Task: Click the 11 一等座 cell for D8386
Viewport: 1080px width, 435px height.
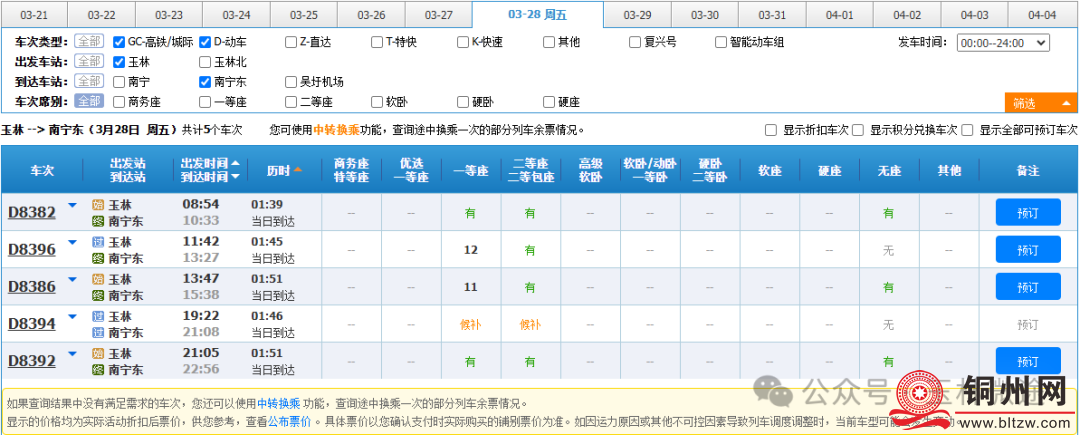Action: [470, 287]
